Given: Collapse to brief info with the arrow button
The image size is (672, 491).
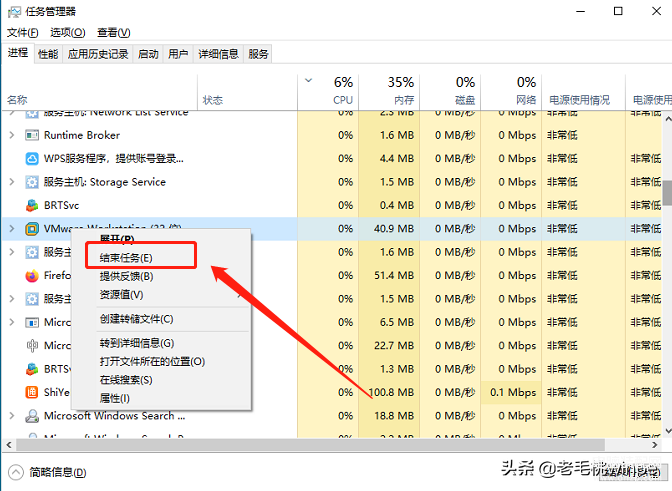Looking at the screenshot, I should pyautogui.click(x=16, y=472).
